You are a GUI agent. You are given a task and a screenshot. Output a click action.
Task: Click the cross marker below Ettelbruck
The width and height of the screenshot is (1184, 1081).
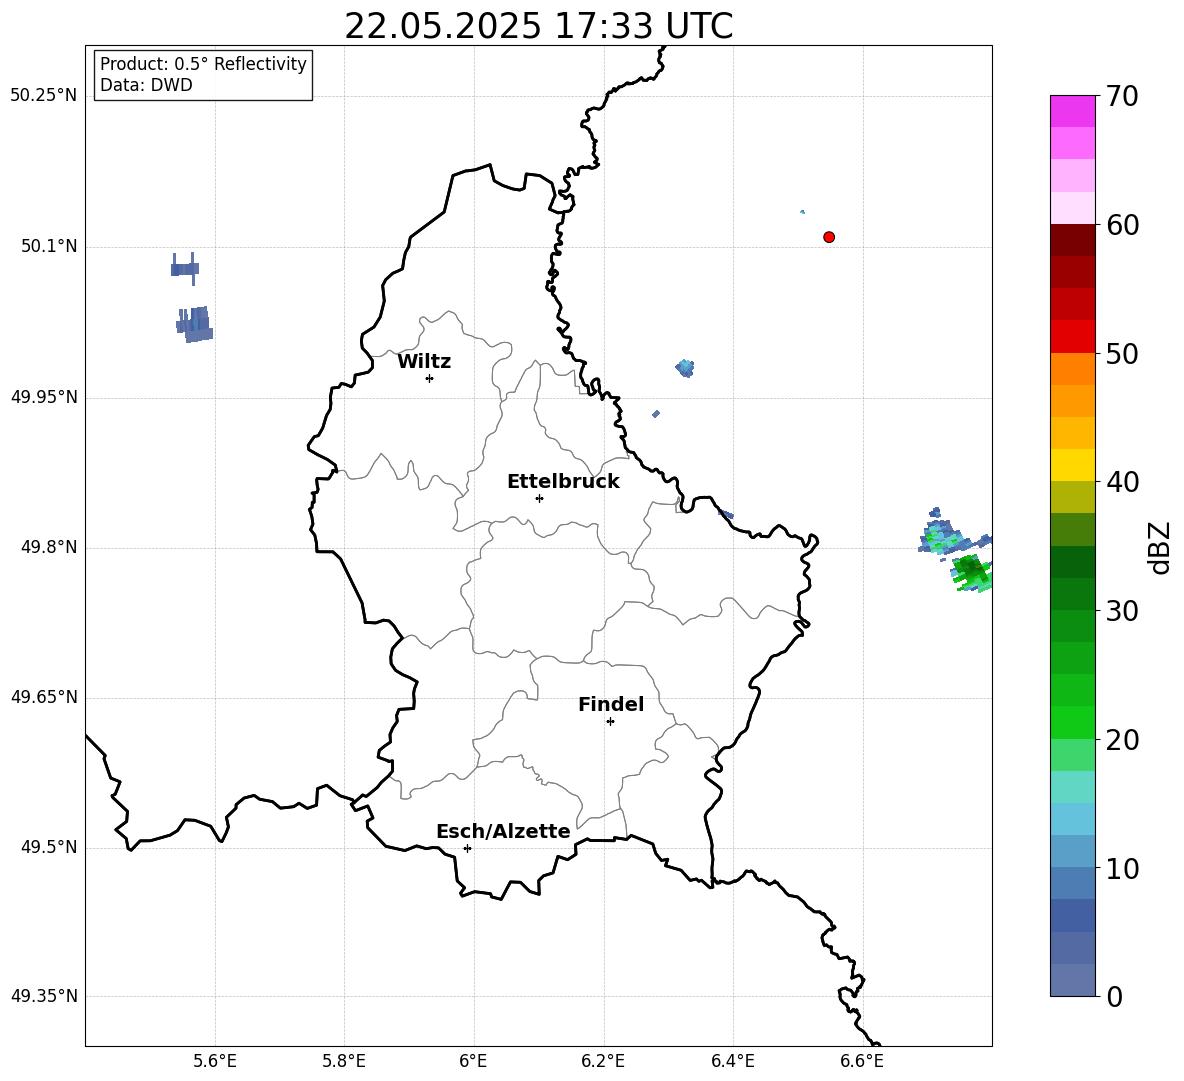click(539, 498)
